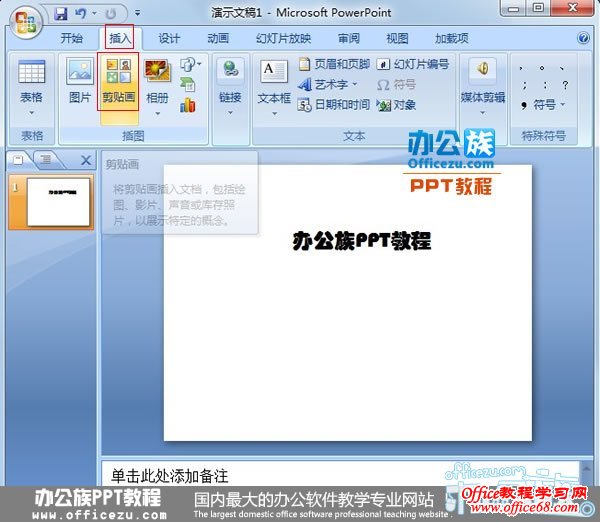This screenshot has height=522, width=600.
Task: Insert a picture with 图片 icon
Action: (x=79, y=80)
